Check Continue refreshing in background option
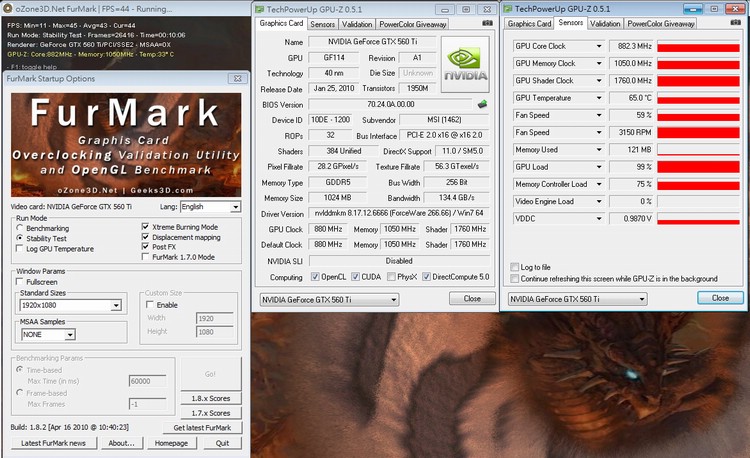 (515, 278)
